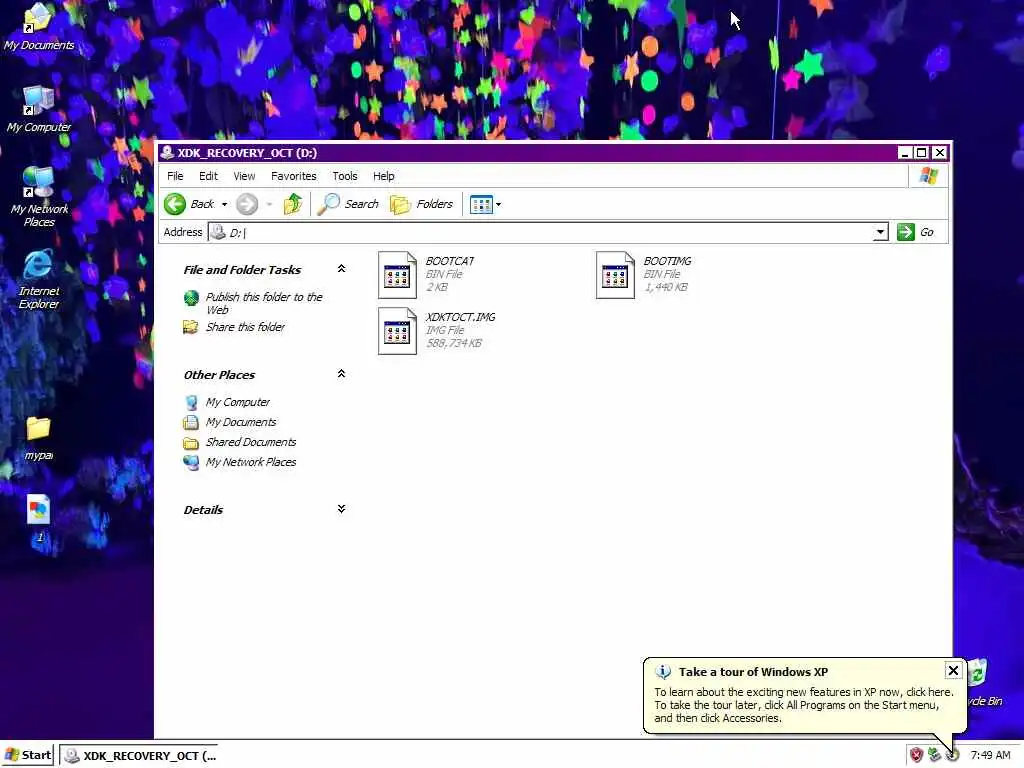The image size is (1024, 768).
Task: Open the Tools menu
Action: (x=345, y=176)
